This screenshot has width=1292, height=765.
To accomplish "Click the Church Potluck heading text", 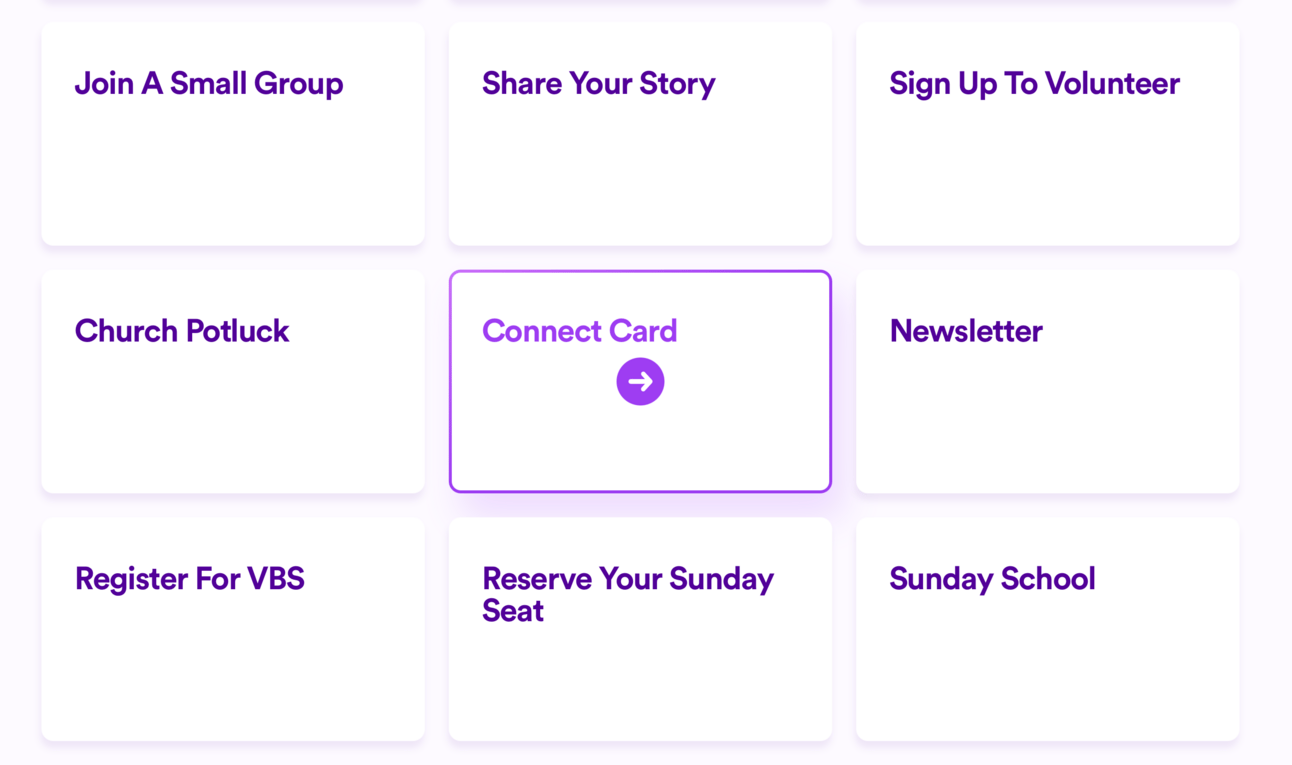I will [182, 331].
